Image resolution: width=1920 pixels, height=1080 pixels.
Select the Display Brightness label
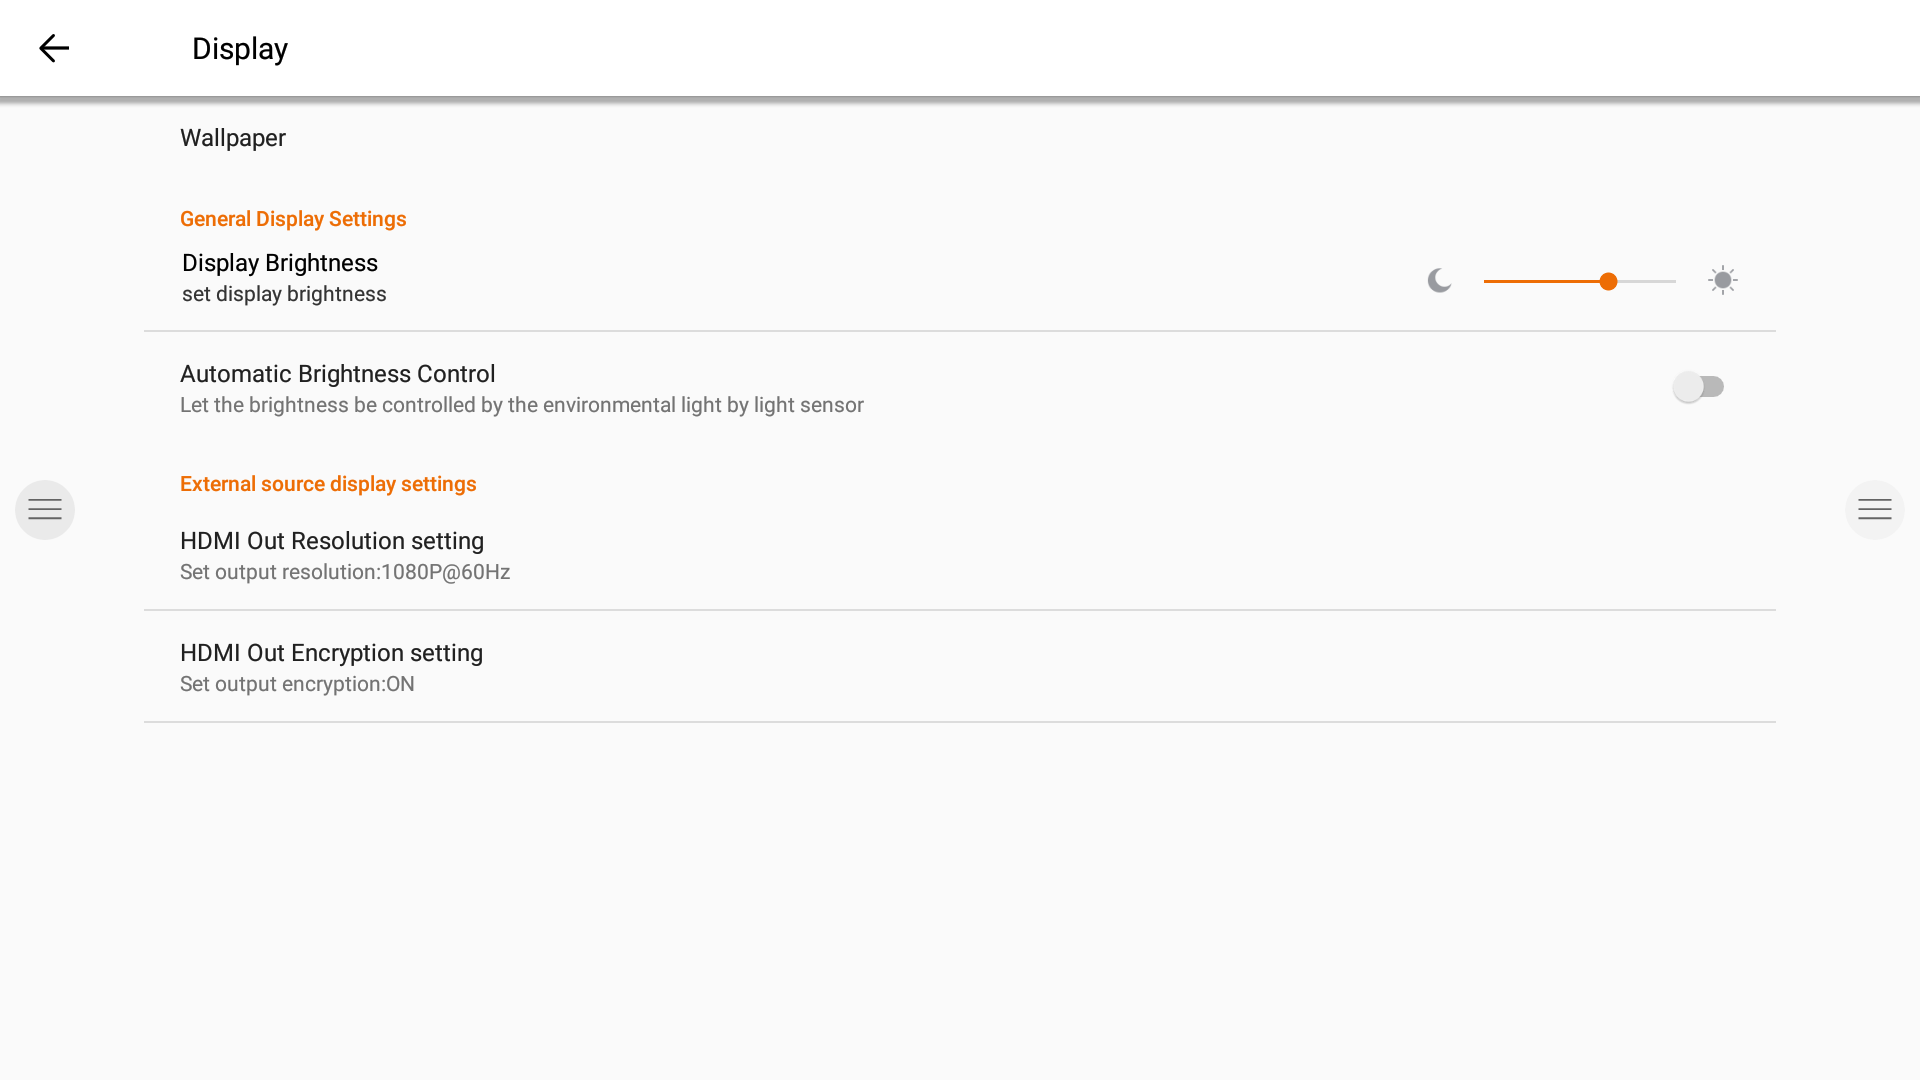(280, 263)
